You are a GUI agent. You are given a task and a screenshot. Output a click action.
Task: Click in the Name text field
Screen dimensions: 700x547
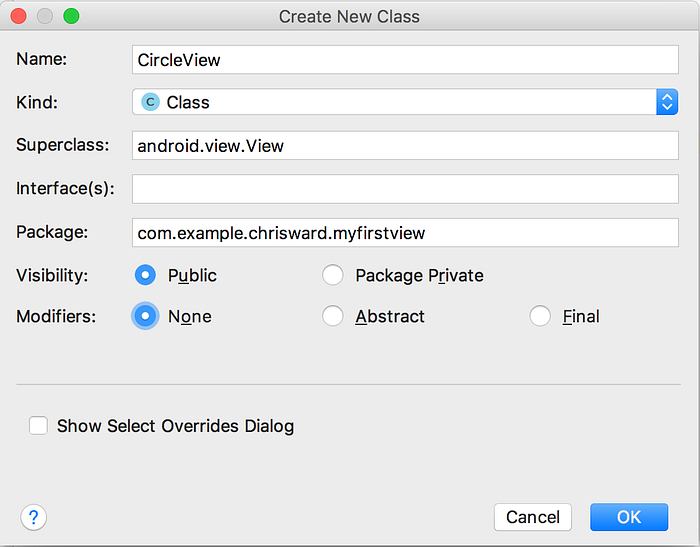(405, 59)
